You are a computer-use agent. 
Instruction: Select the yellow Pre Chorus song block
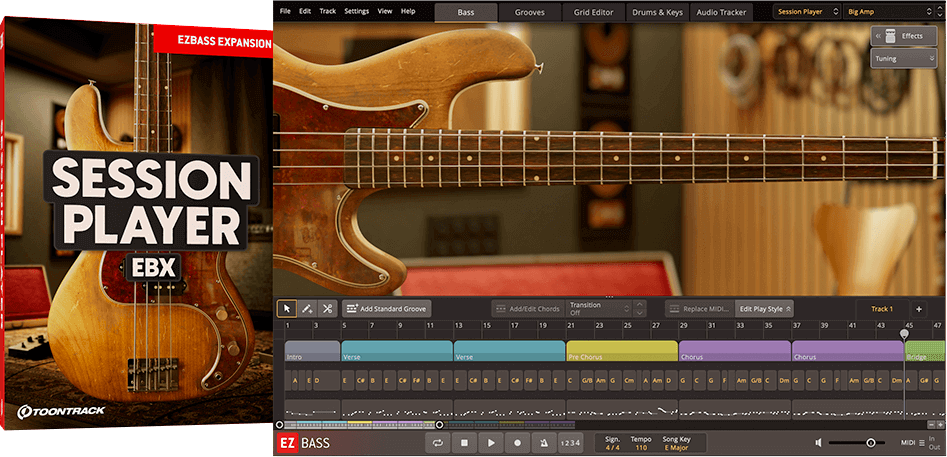click(621, 351)
